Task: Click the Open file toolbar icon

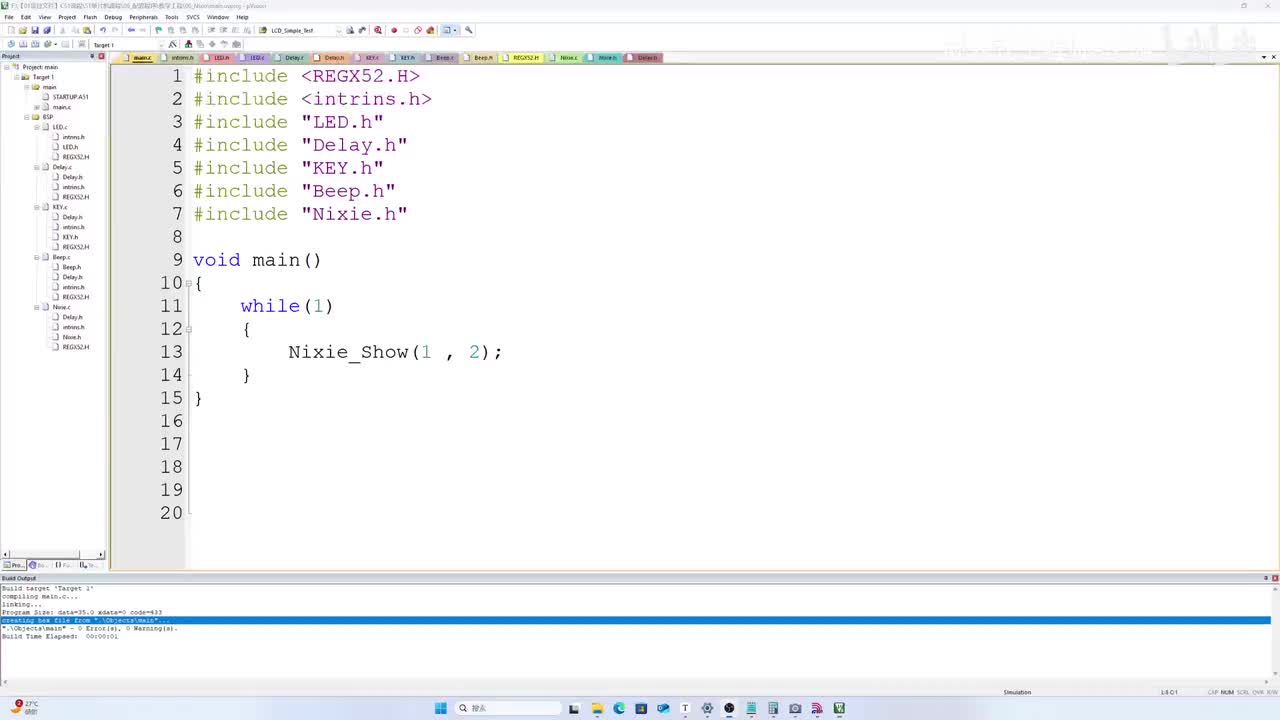Action: pyautogui.click(x=23, y=30)
